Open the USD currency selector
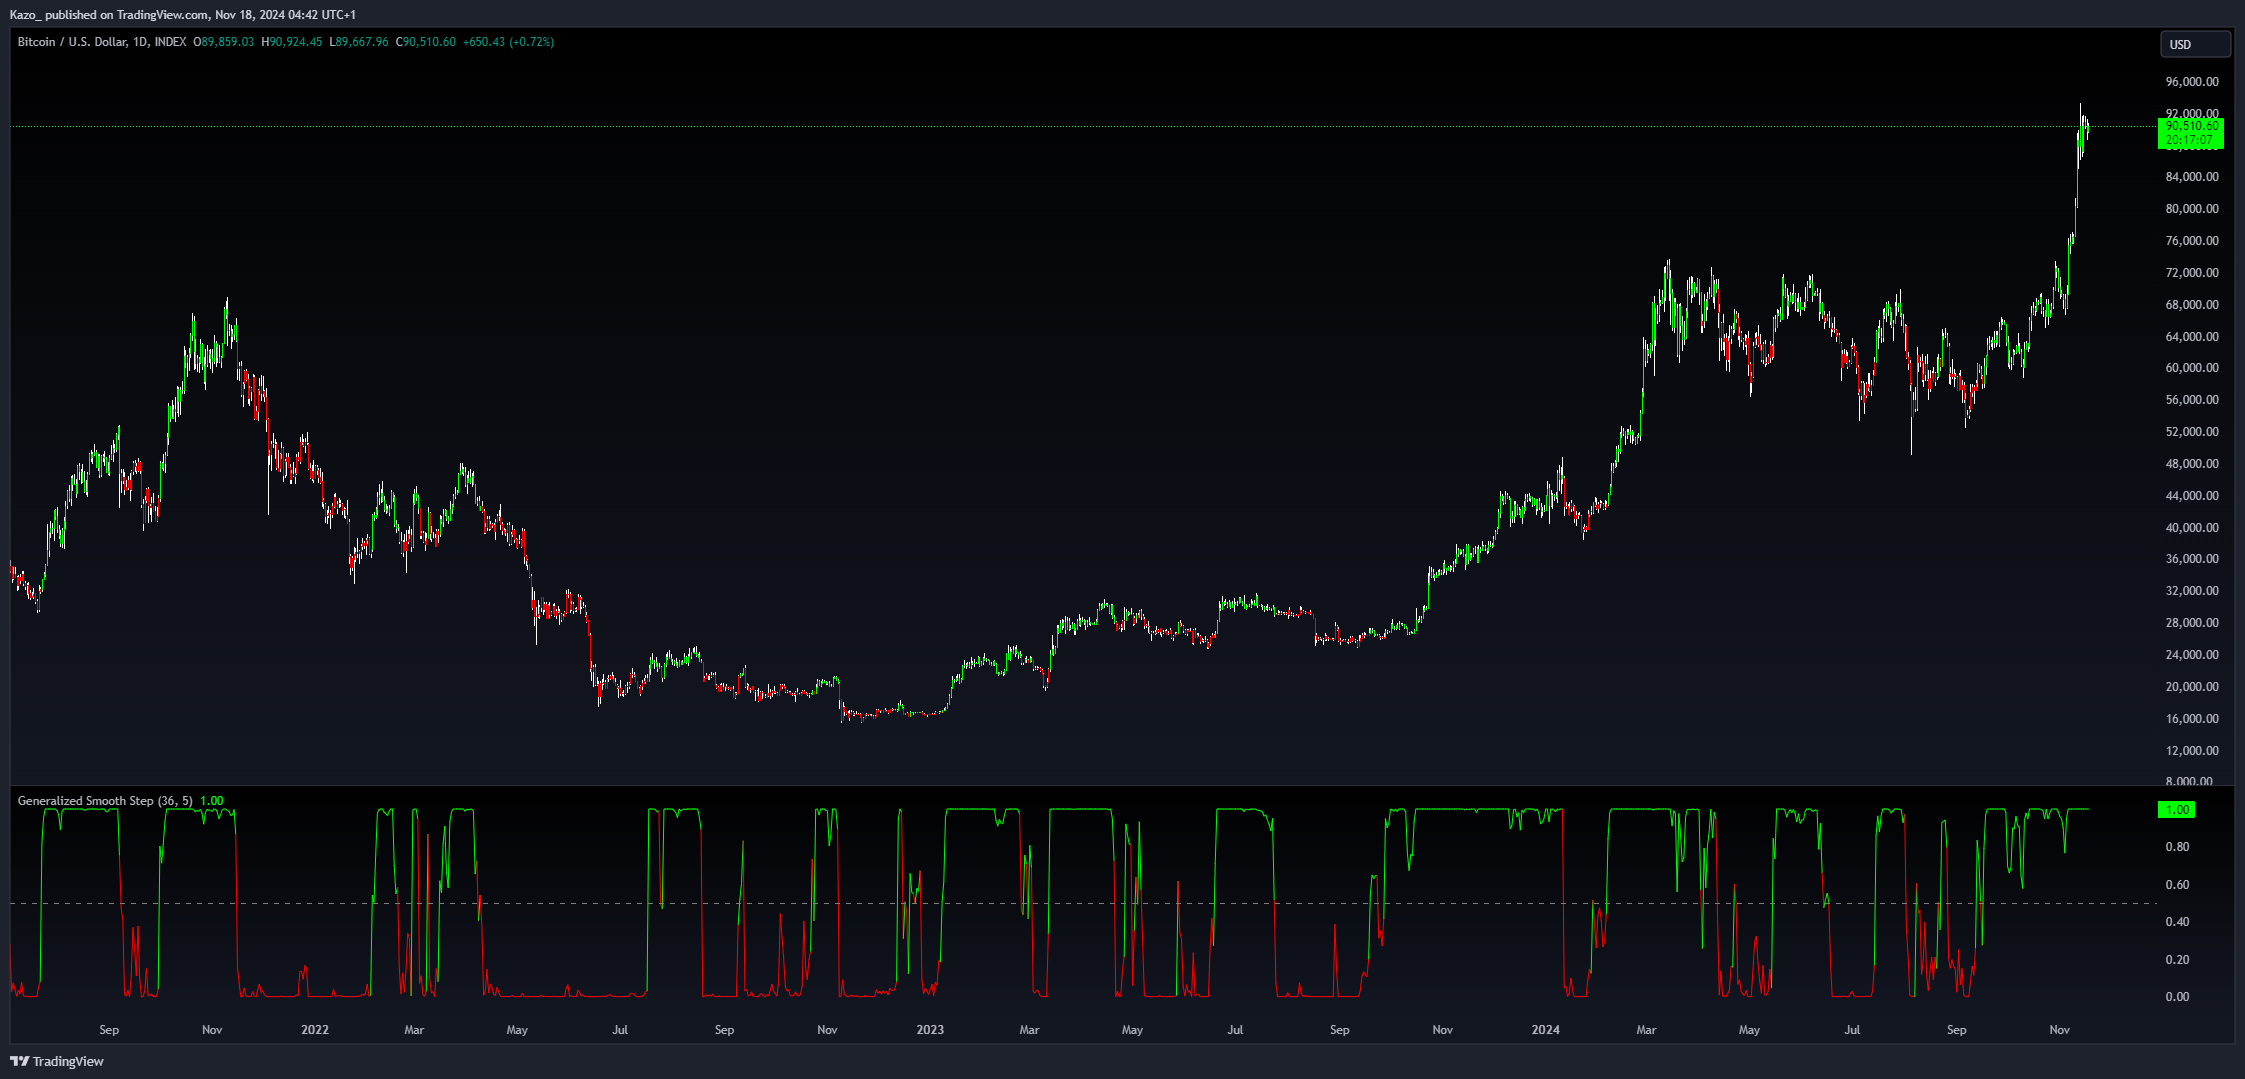Screen dimensions: 2245x1079 point(2195,44)
